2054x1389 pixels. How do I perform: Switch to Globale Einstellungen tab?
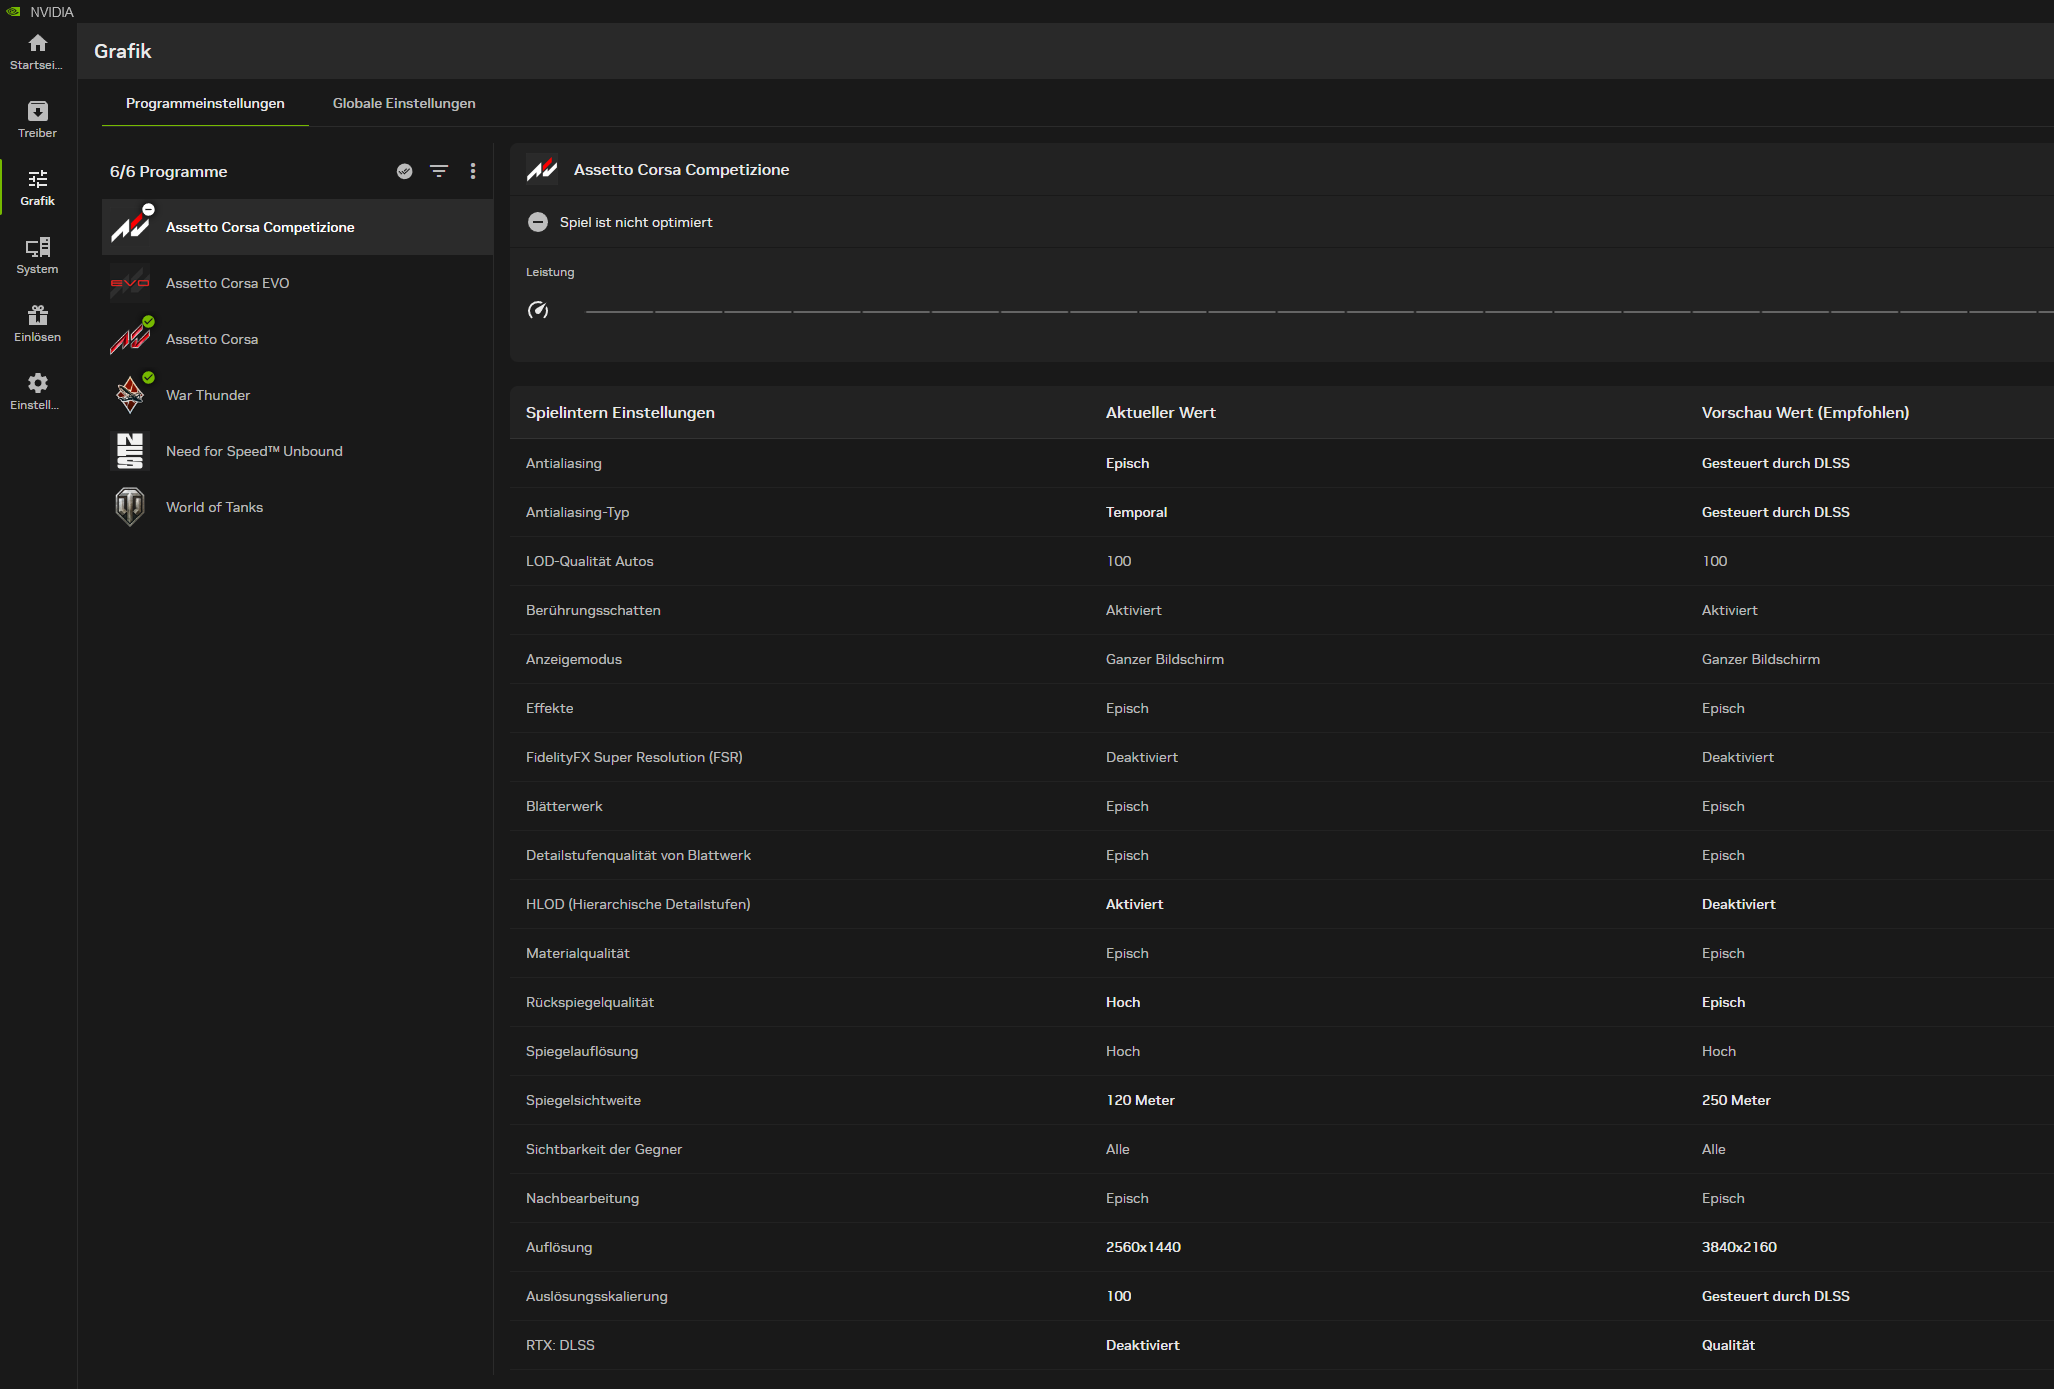click(x=404, y=103)
